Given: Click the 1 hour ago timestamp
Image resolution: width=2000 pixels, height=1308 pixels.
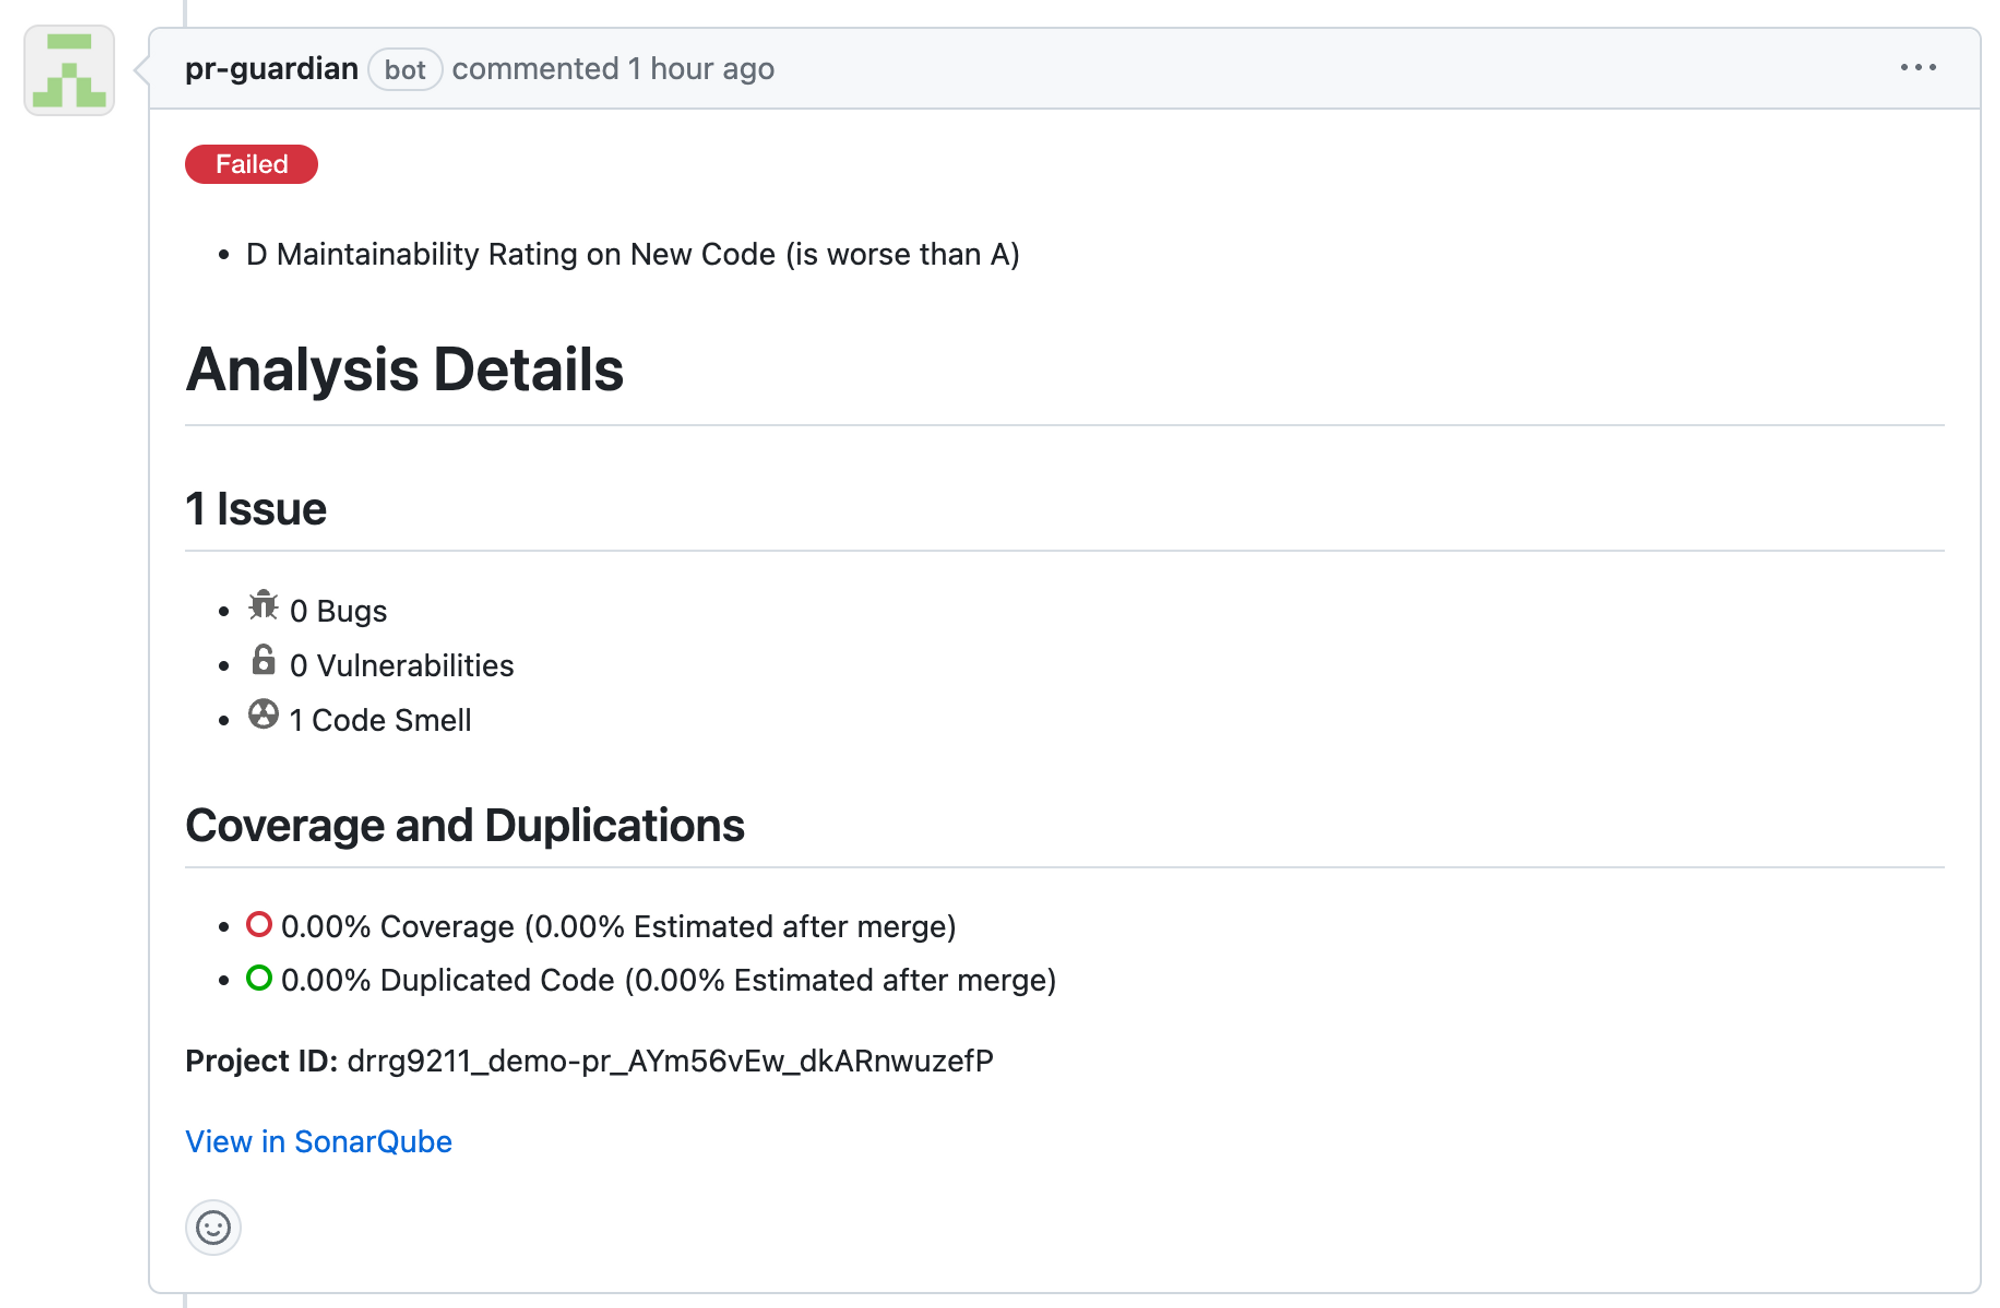Looking at the screenshot, I should click(701, 69).
